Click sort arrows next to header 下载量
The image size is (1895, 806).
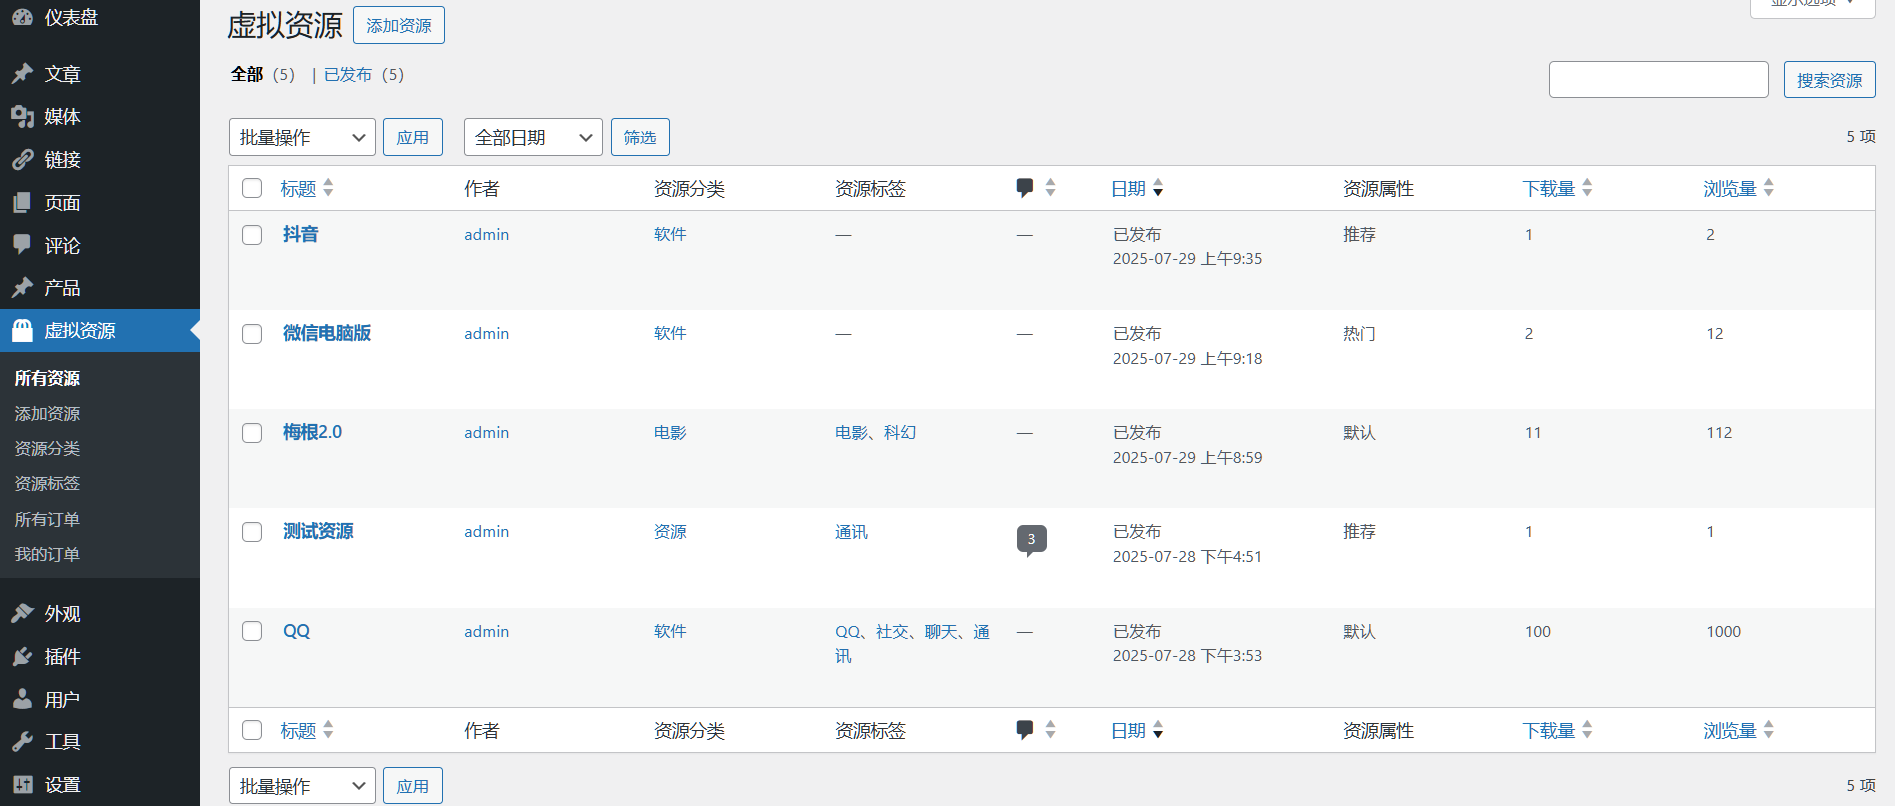click(x=1587, y=188)
